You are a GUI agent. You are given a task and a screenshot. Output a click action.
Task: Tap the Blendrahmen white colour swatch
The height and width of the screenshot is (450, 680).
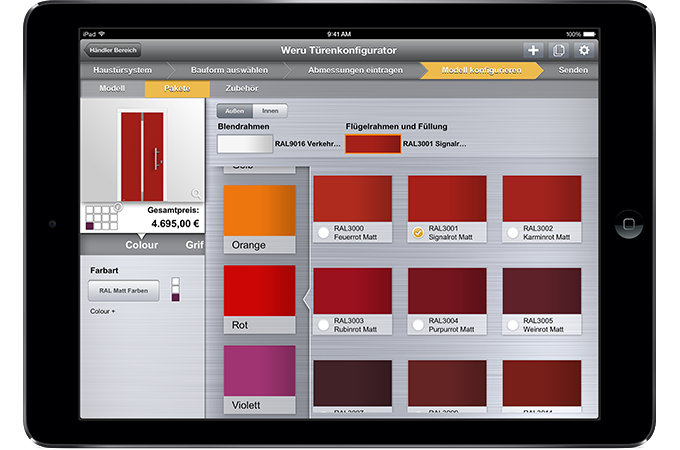click(245, 144)
